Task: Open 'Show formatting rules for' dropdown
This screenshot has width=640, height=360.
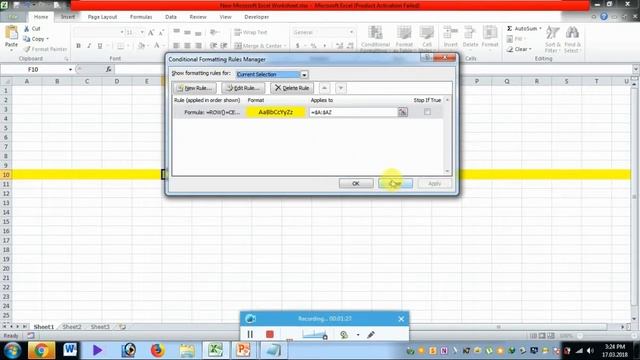Action: [304, 75]
